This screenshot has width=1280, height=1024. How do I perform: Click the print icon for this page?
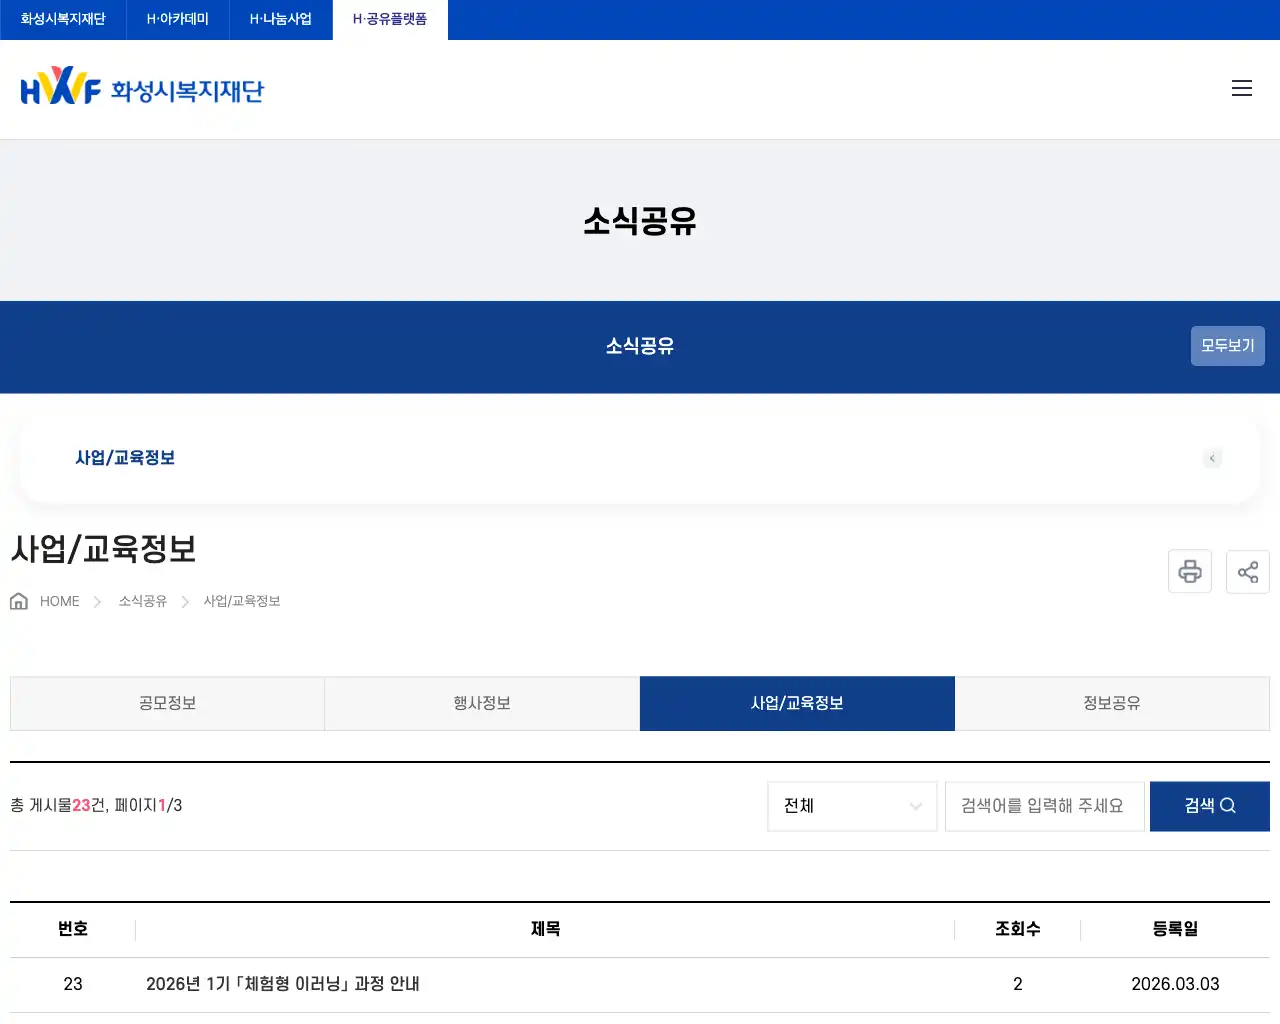point(1190,571)
